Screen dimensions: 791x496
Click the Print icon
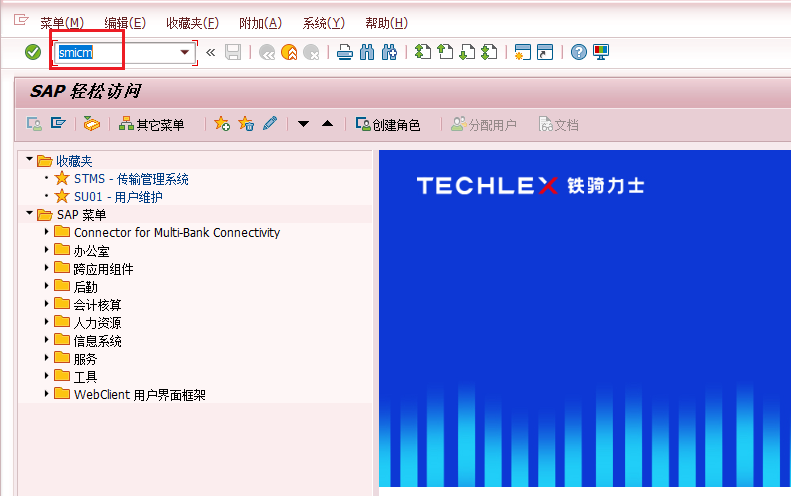click(x=345, y=52)
